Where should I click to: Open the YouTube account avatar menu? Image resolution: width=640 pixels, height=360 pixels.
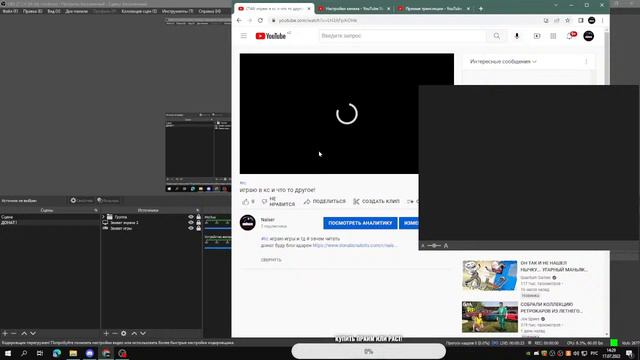(x=589, y=36)
